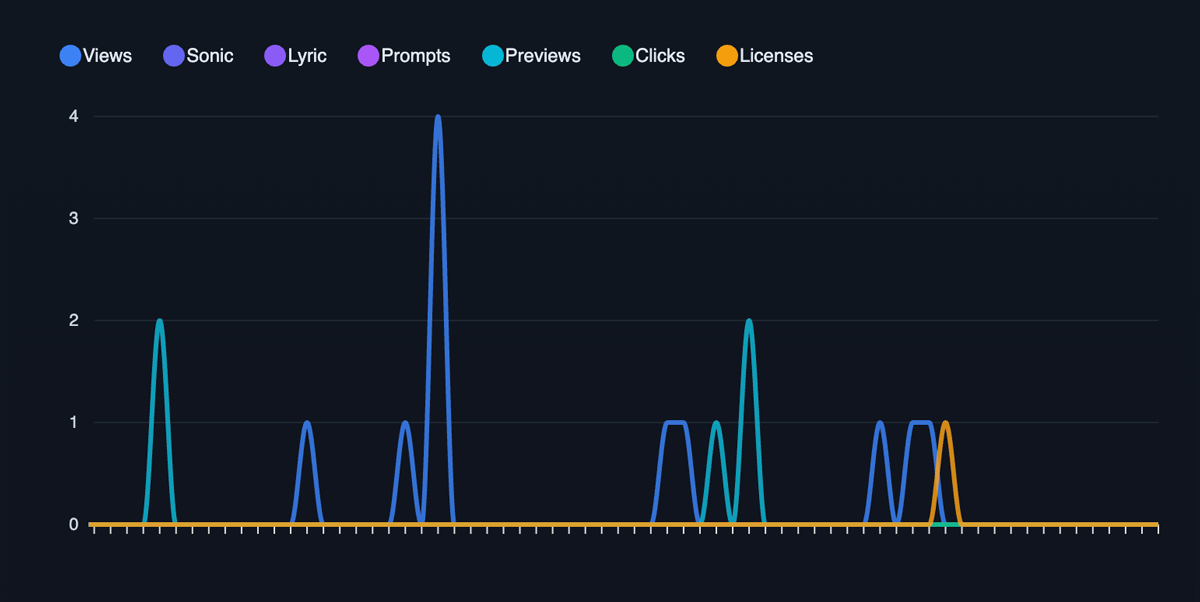Screen dimensions: 1200x602
Task: Click the violet Prompts legend circle
Action: 368,56
